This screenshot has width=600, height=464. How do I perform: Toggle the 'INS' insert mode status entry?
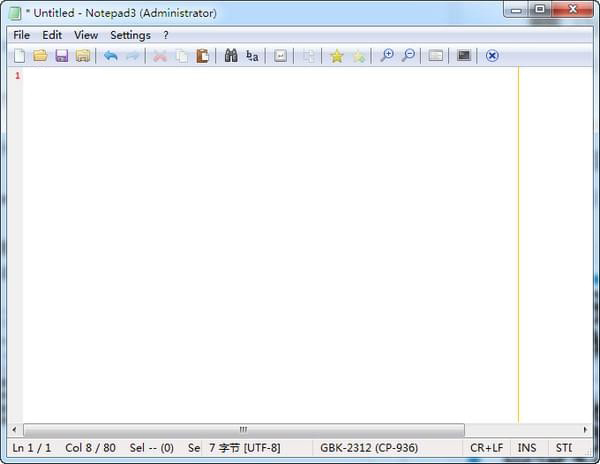[527, 448]
